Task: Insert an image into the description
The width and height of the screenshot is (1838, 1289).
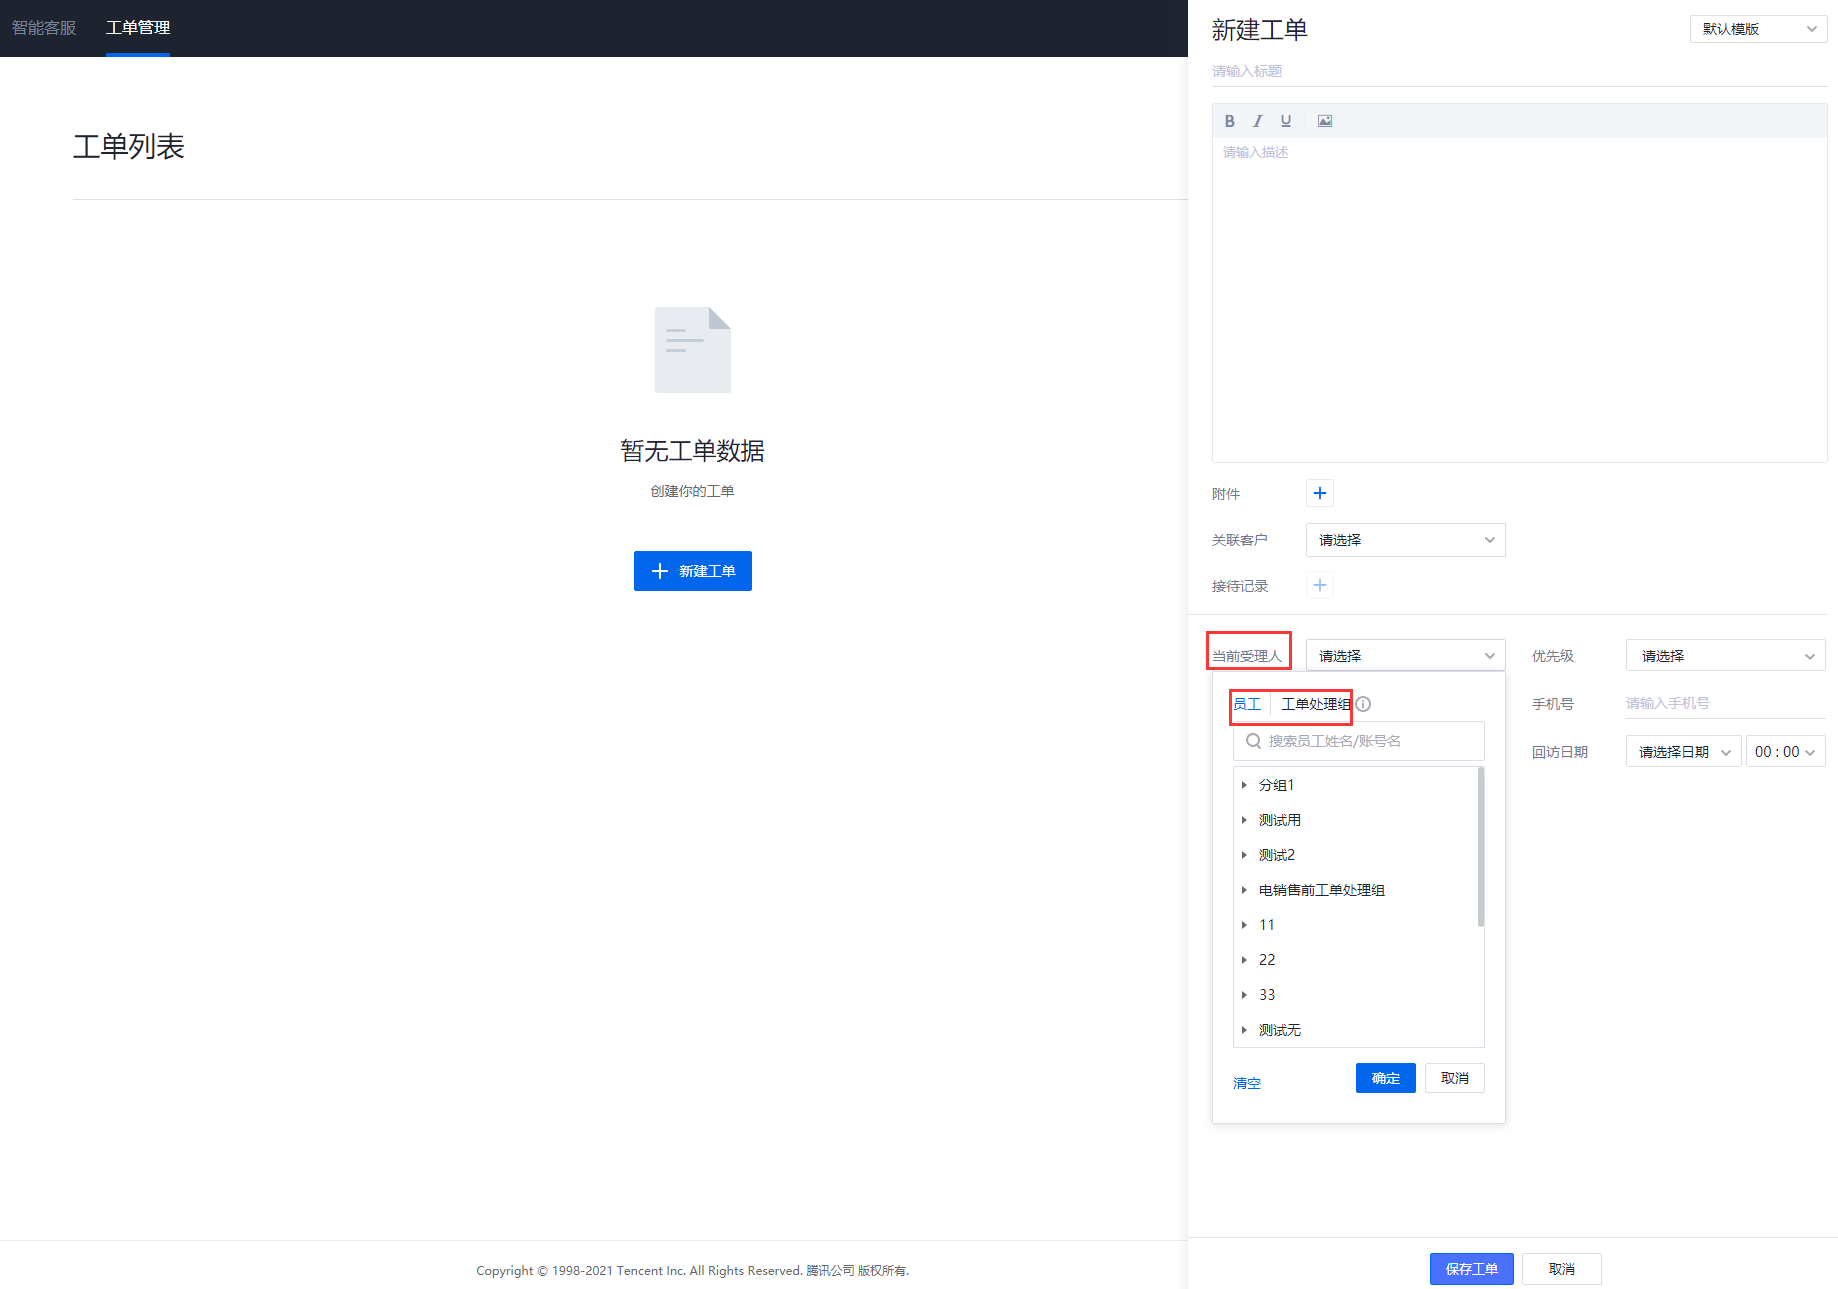Action: [x=1325, y=121]
